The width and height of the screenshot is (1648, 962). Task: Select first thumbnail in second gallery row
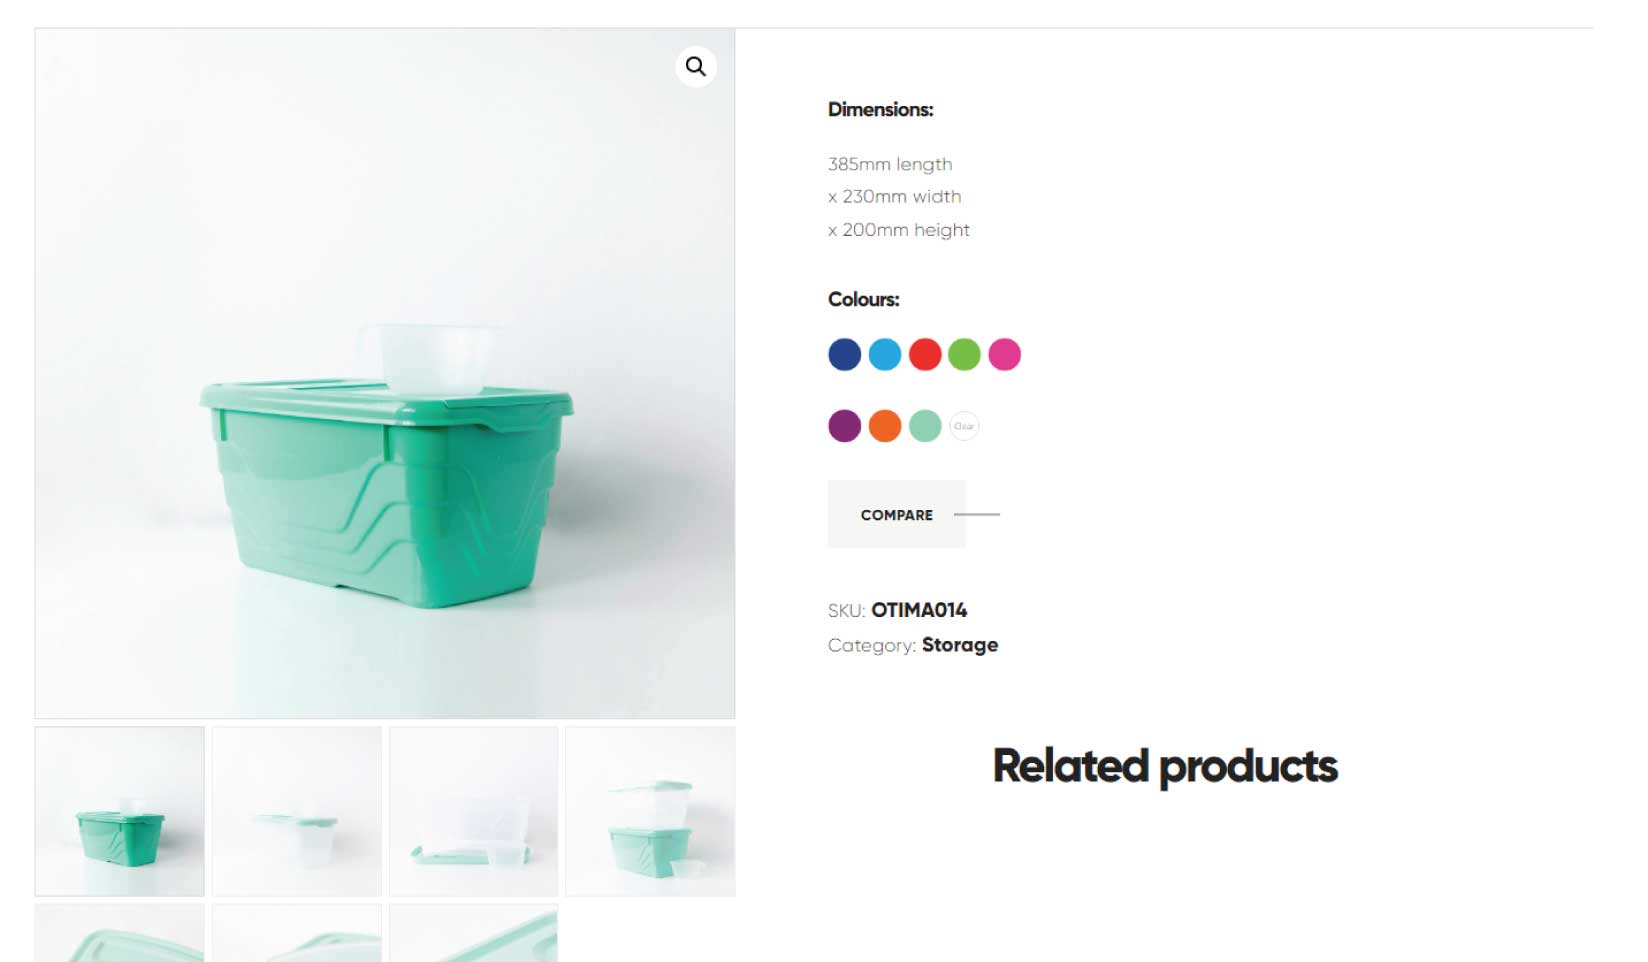click(x=119, y=933)
